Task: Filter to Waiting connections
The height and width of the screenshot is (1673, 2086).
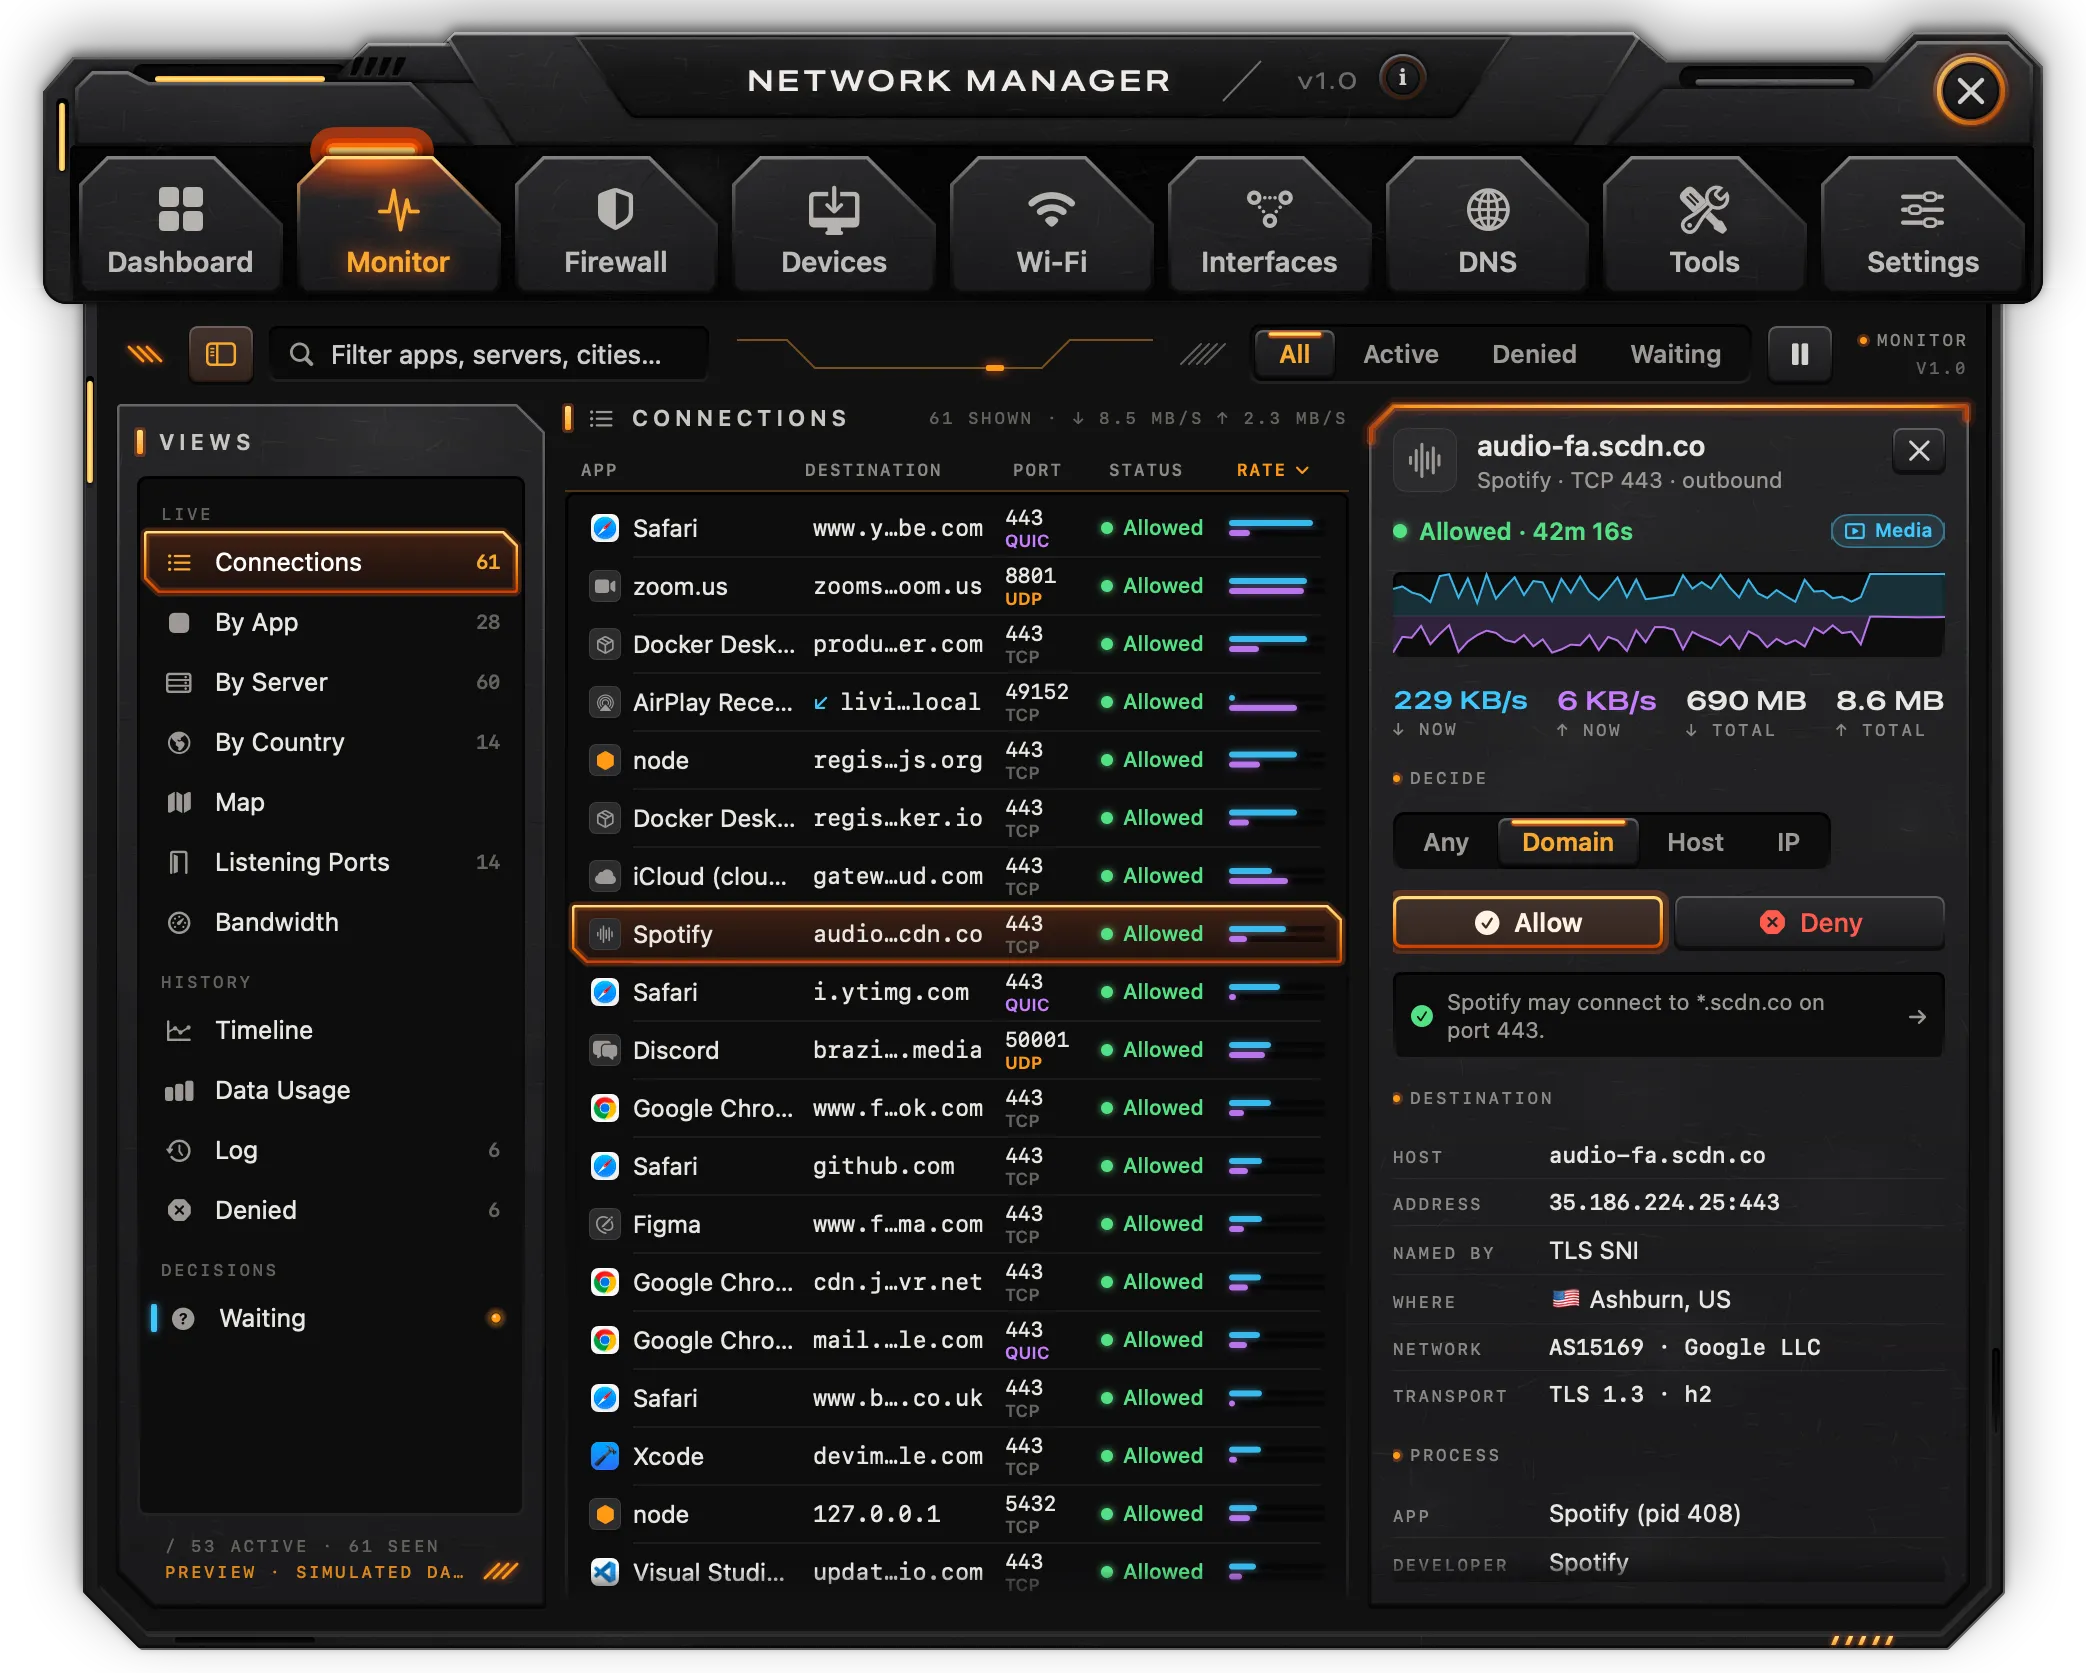Action: point(1675,354)
